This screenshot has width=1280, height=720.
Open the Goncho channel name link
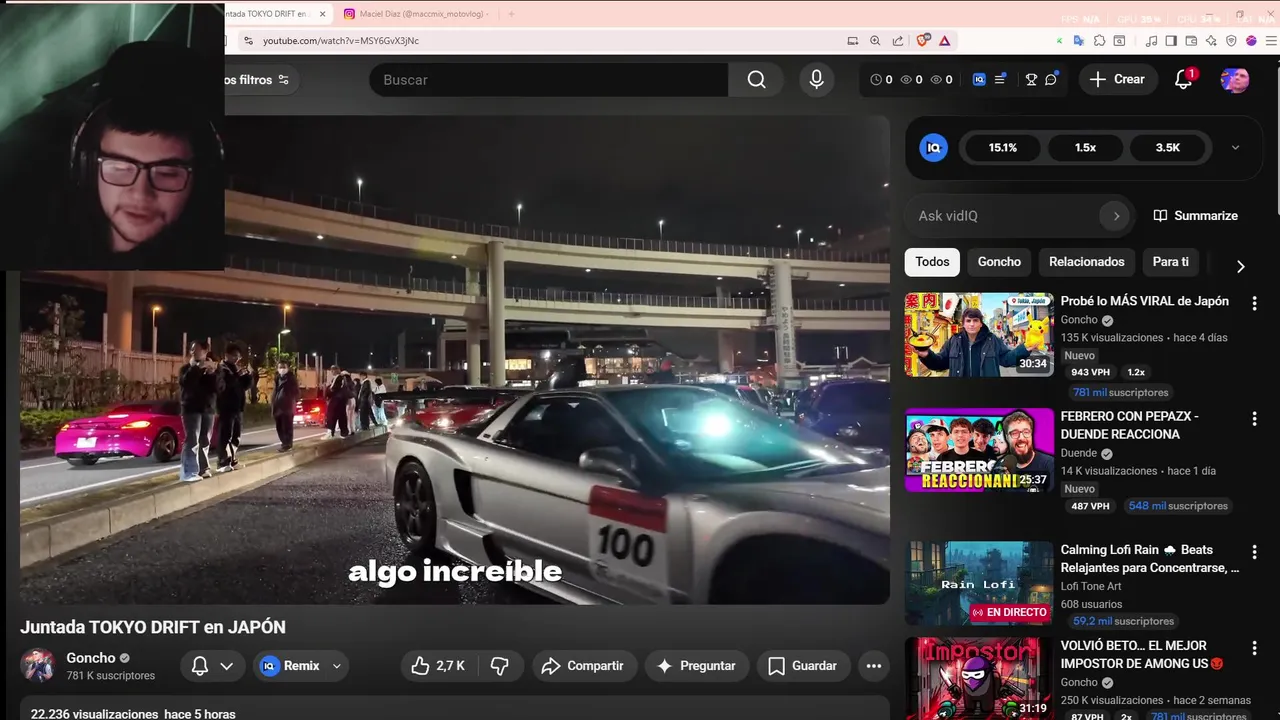coord(91,658)
